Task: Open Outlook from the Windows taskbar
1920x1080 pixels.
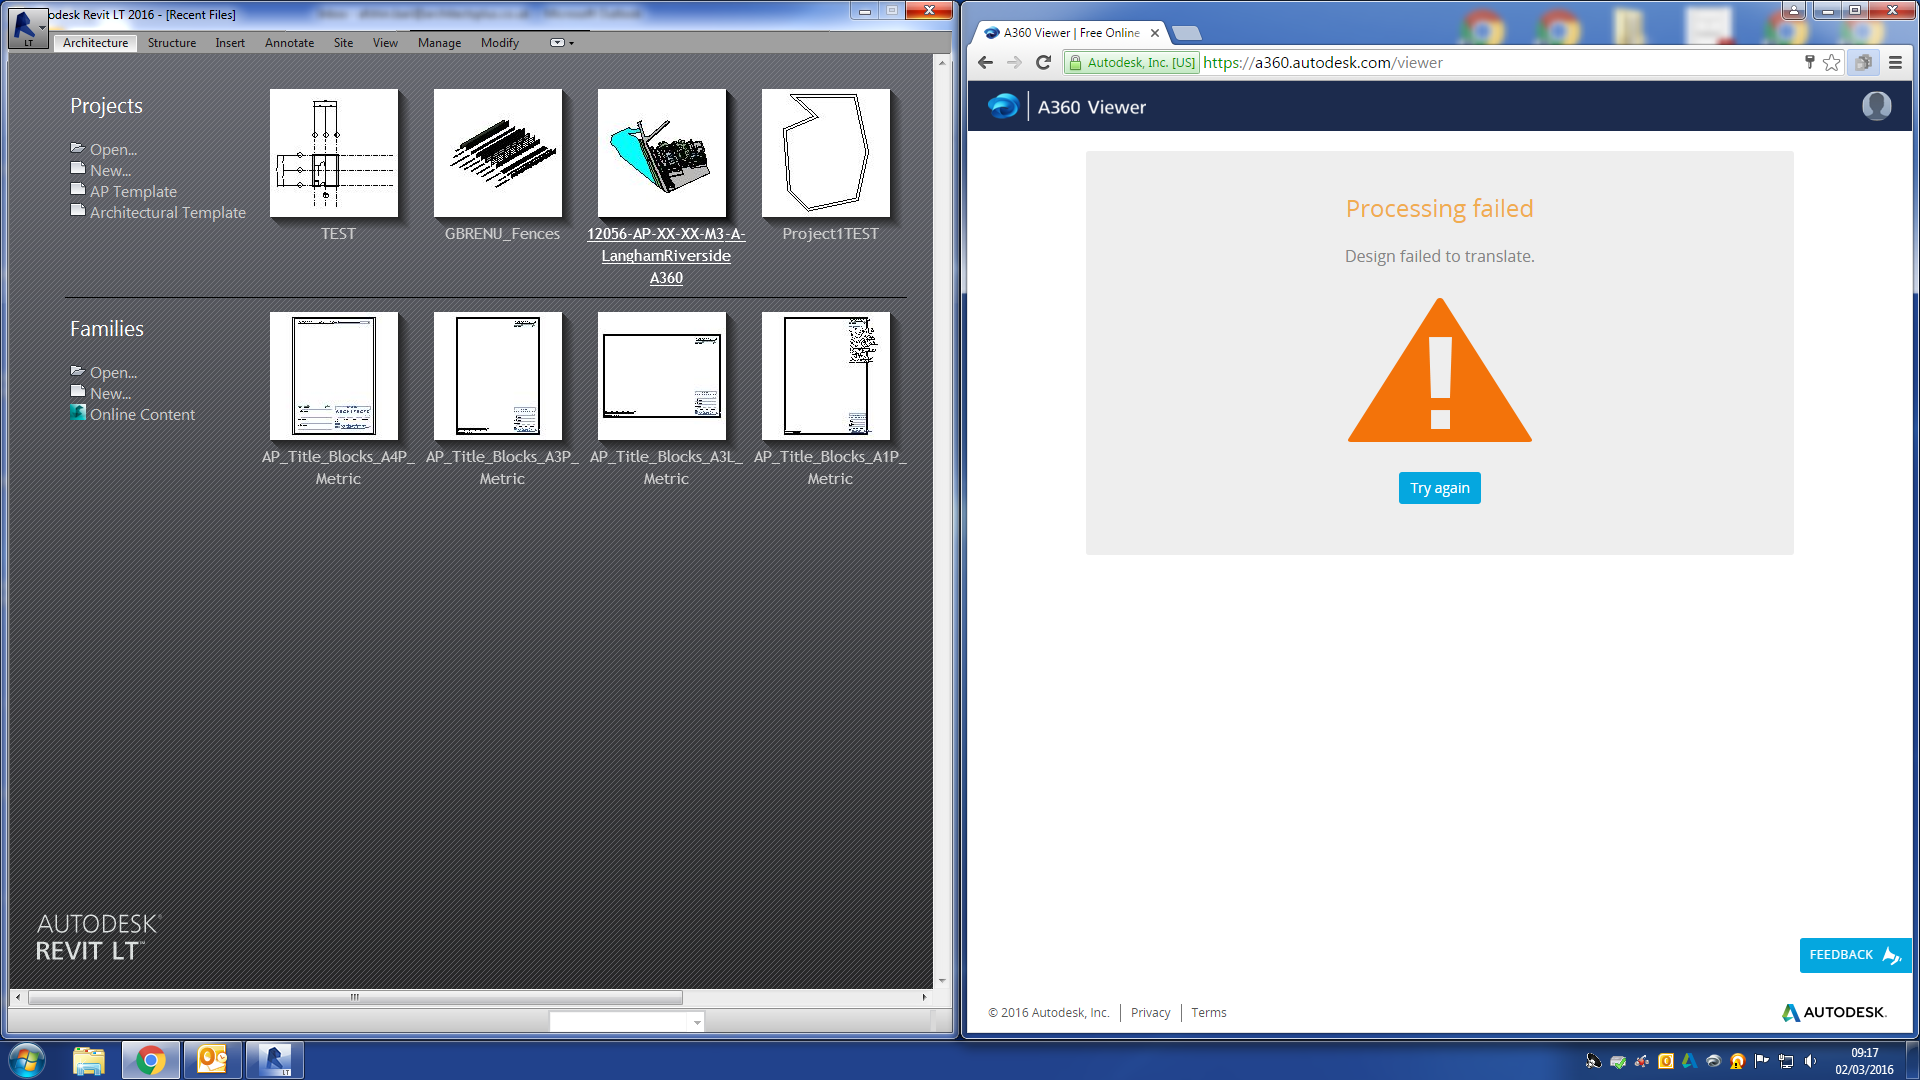Action: point(211,1060)
